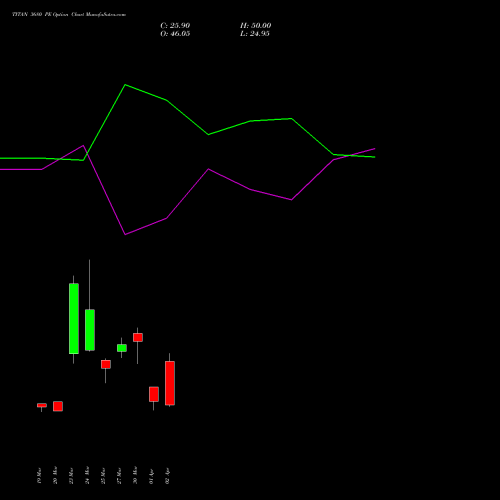Click the small red candlestick for 25 Mar

point(106,364)
